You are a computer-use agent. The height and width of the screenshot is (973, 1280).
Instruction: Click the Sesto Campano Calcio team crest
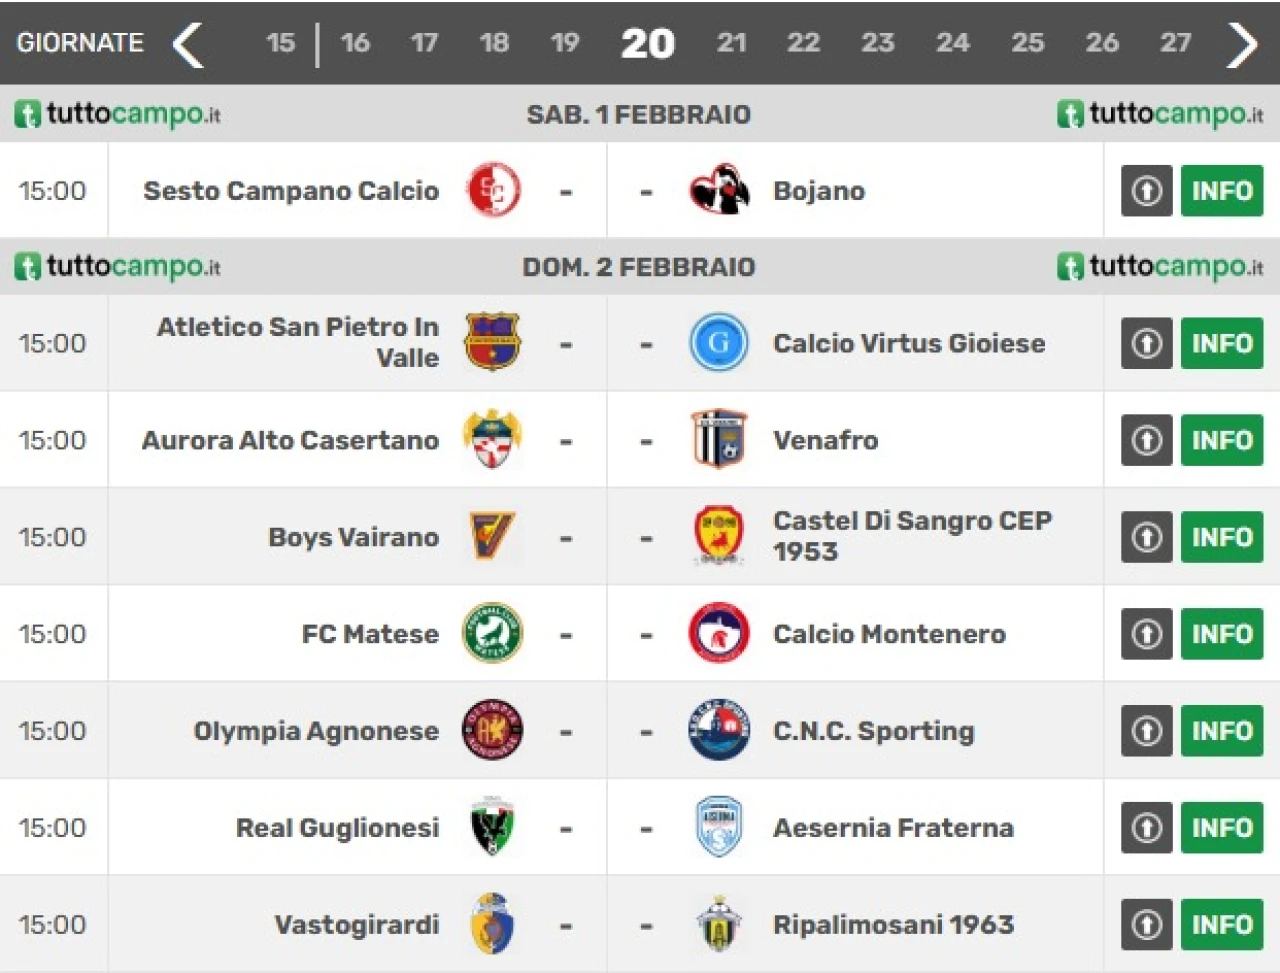tap(493, 190)
